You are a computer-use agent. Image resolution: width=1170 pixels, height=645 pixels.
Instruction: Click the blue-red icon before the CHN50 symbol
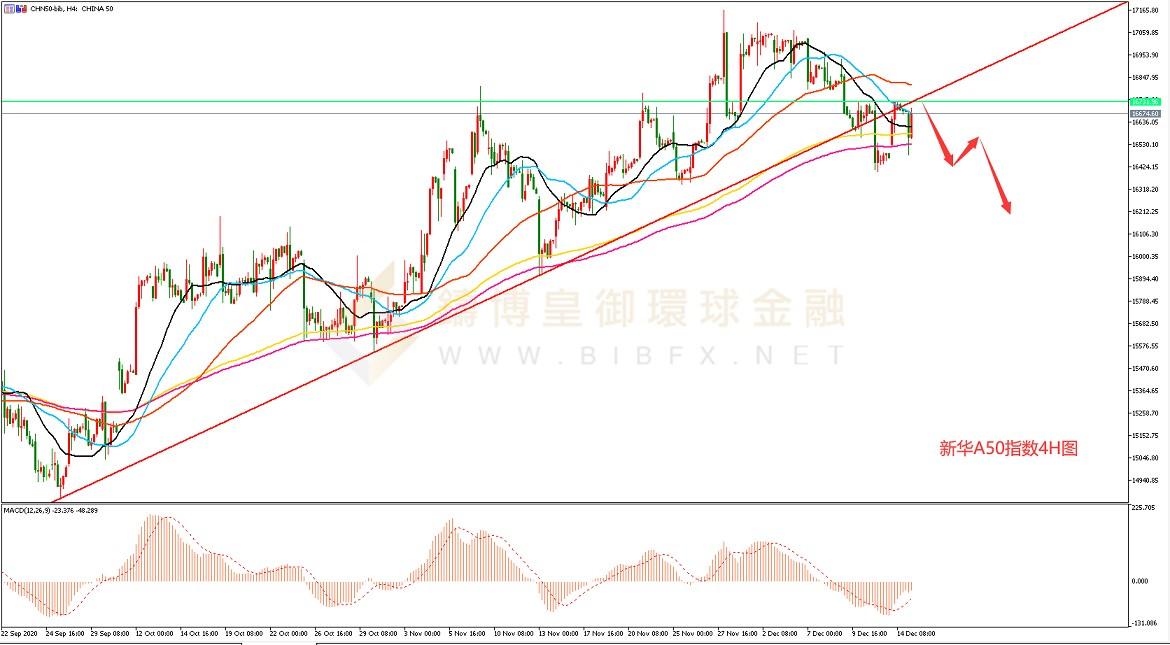(19, 8)
